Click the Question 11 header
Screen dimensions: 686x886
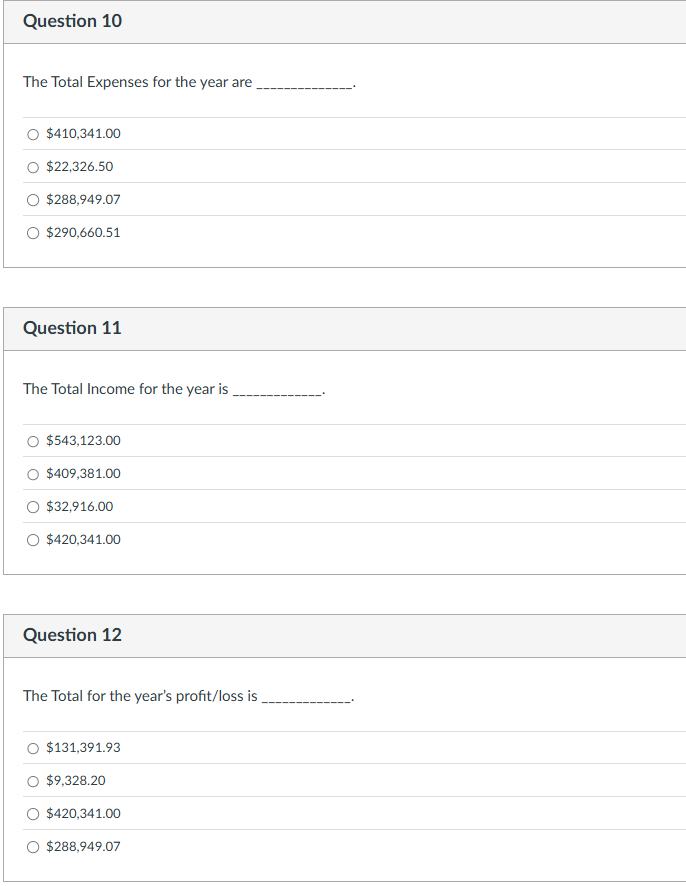coord(72,327)
